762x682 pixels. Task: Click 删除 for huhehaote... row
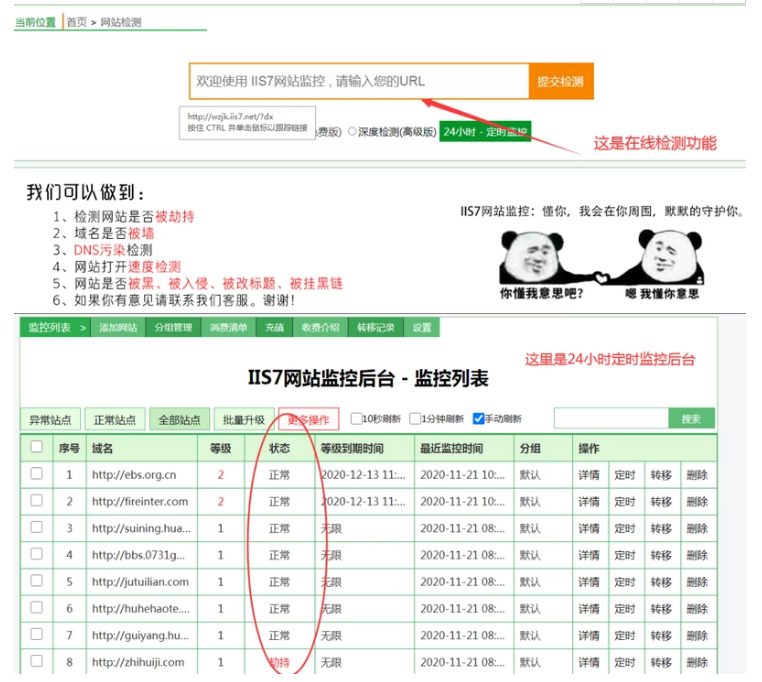[697, 609]
